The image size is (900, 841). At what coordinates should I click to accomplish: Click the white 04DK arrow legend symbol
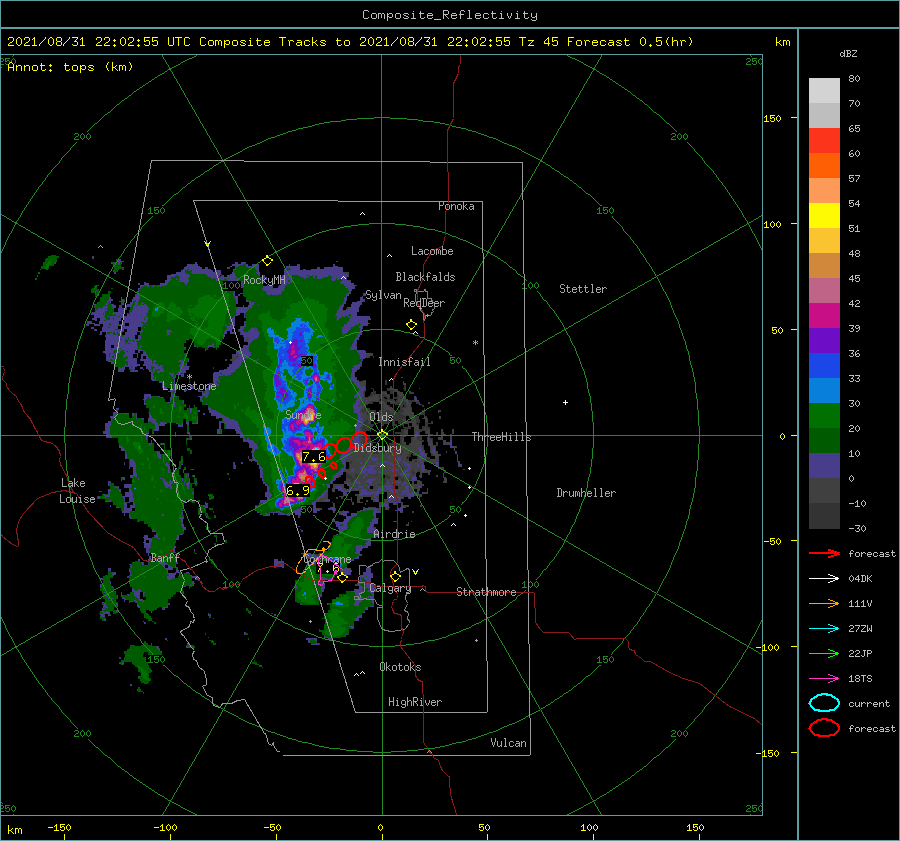point(824,578)
